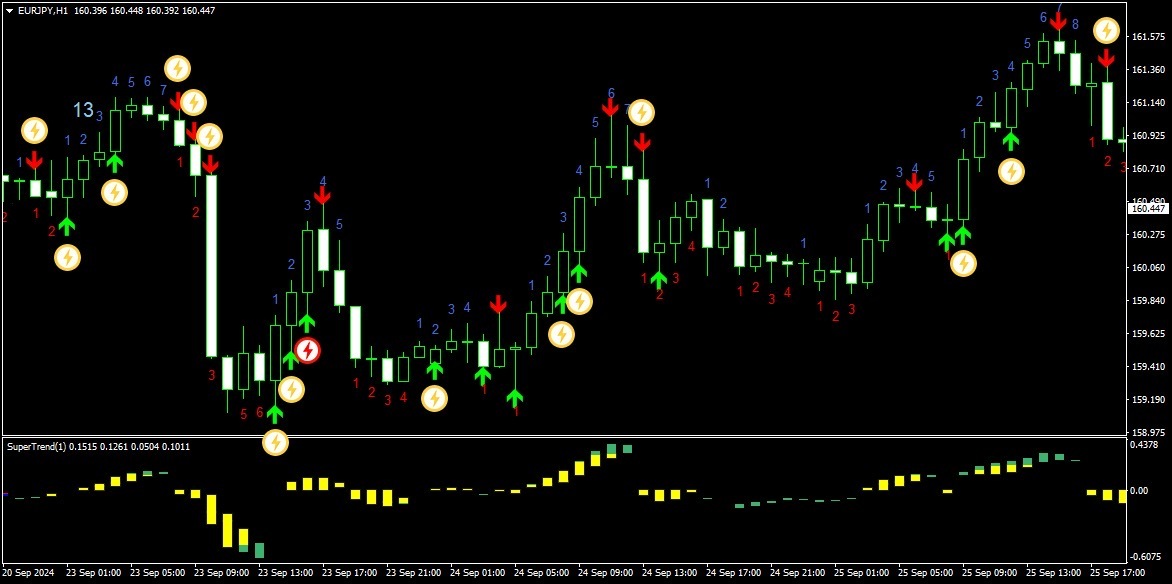Select the SuperTrend(1) indicator label
The height and width of the screenshot is (584, 1172).
click(x=35, y=447)
